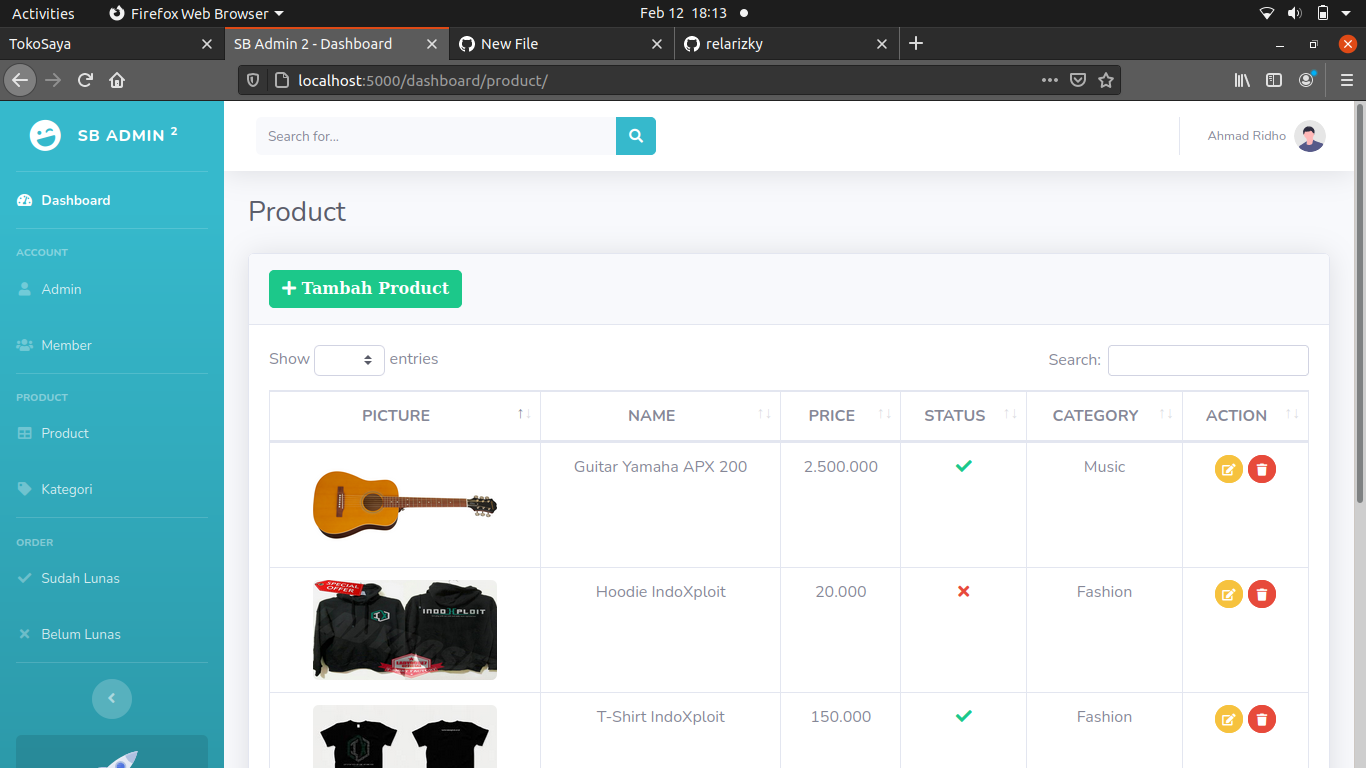Click the T-shirt product thumbnail
Image resolution: width=1366 pixels, height=768 pixels.
(x=405, y=736)
